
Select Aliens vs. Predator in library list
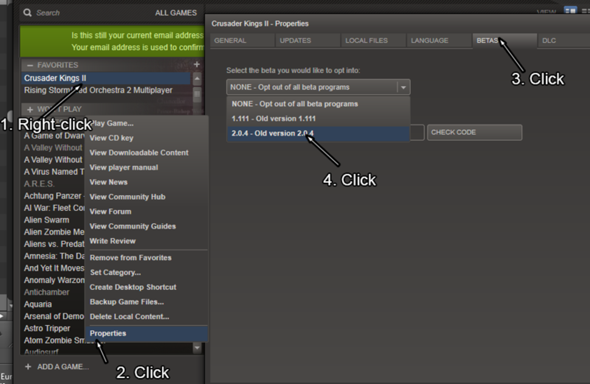pyautogui.click(x=54, y=244)
